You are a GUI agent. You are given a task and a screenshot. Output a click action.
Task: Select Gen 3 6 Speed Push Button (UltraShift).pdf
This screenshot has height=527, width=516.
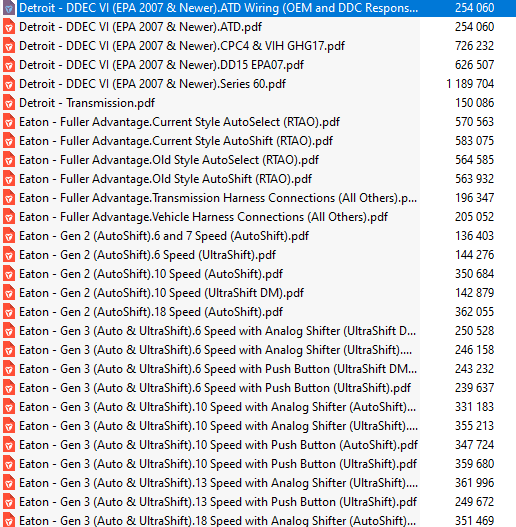coord(215,388)
